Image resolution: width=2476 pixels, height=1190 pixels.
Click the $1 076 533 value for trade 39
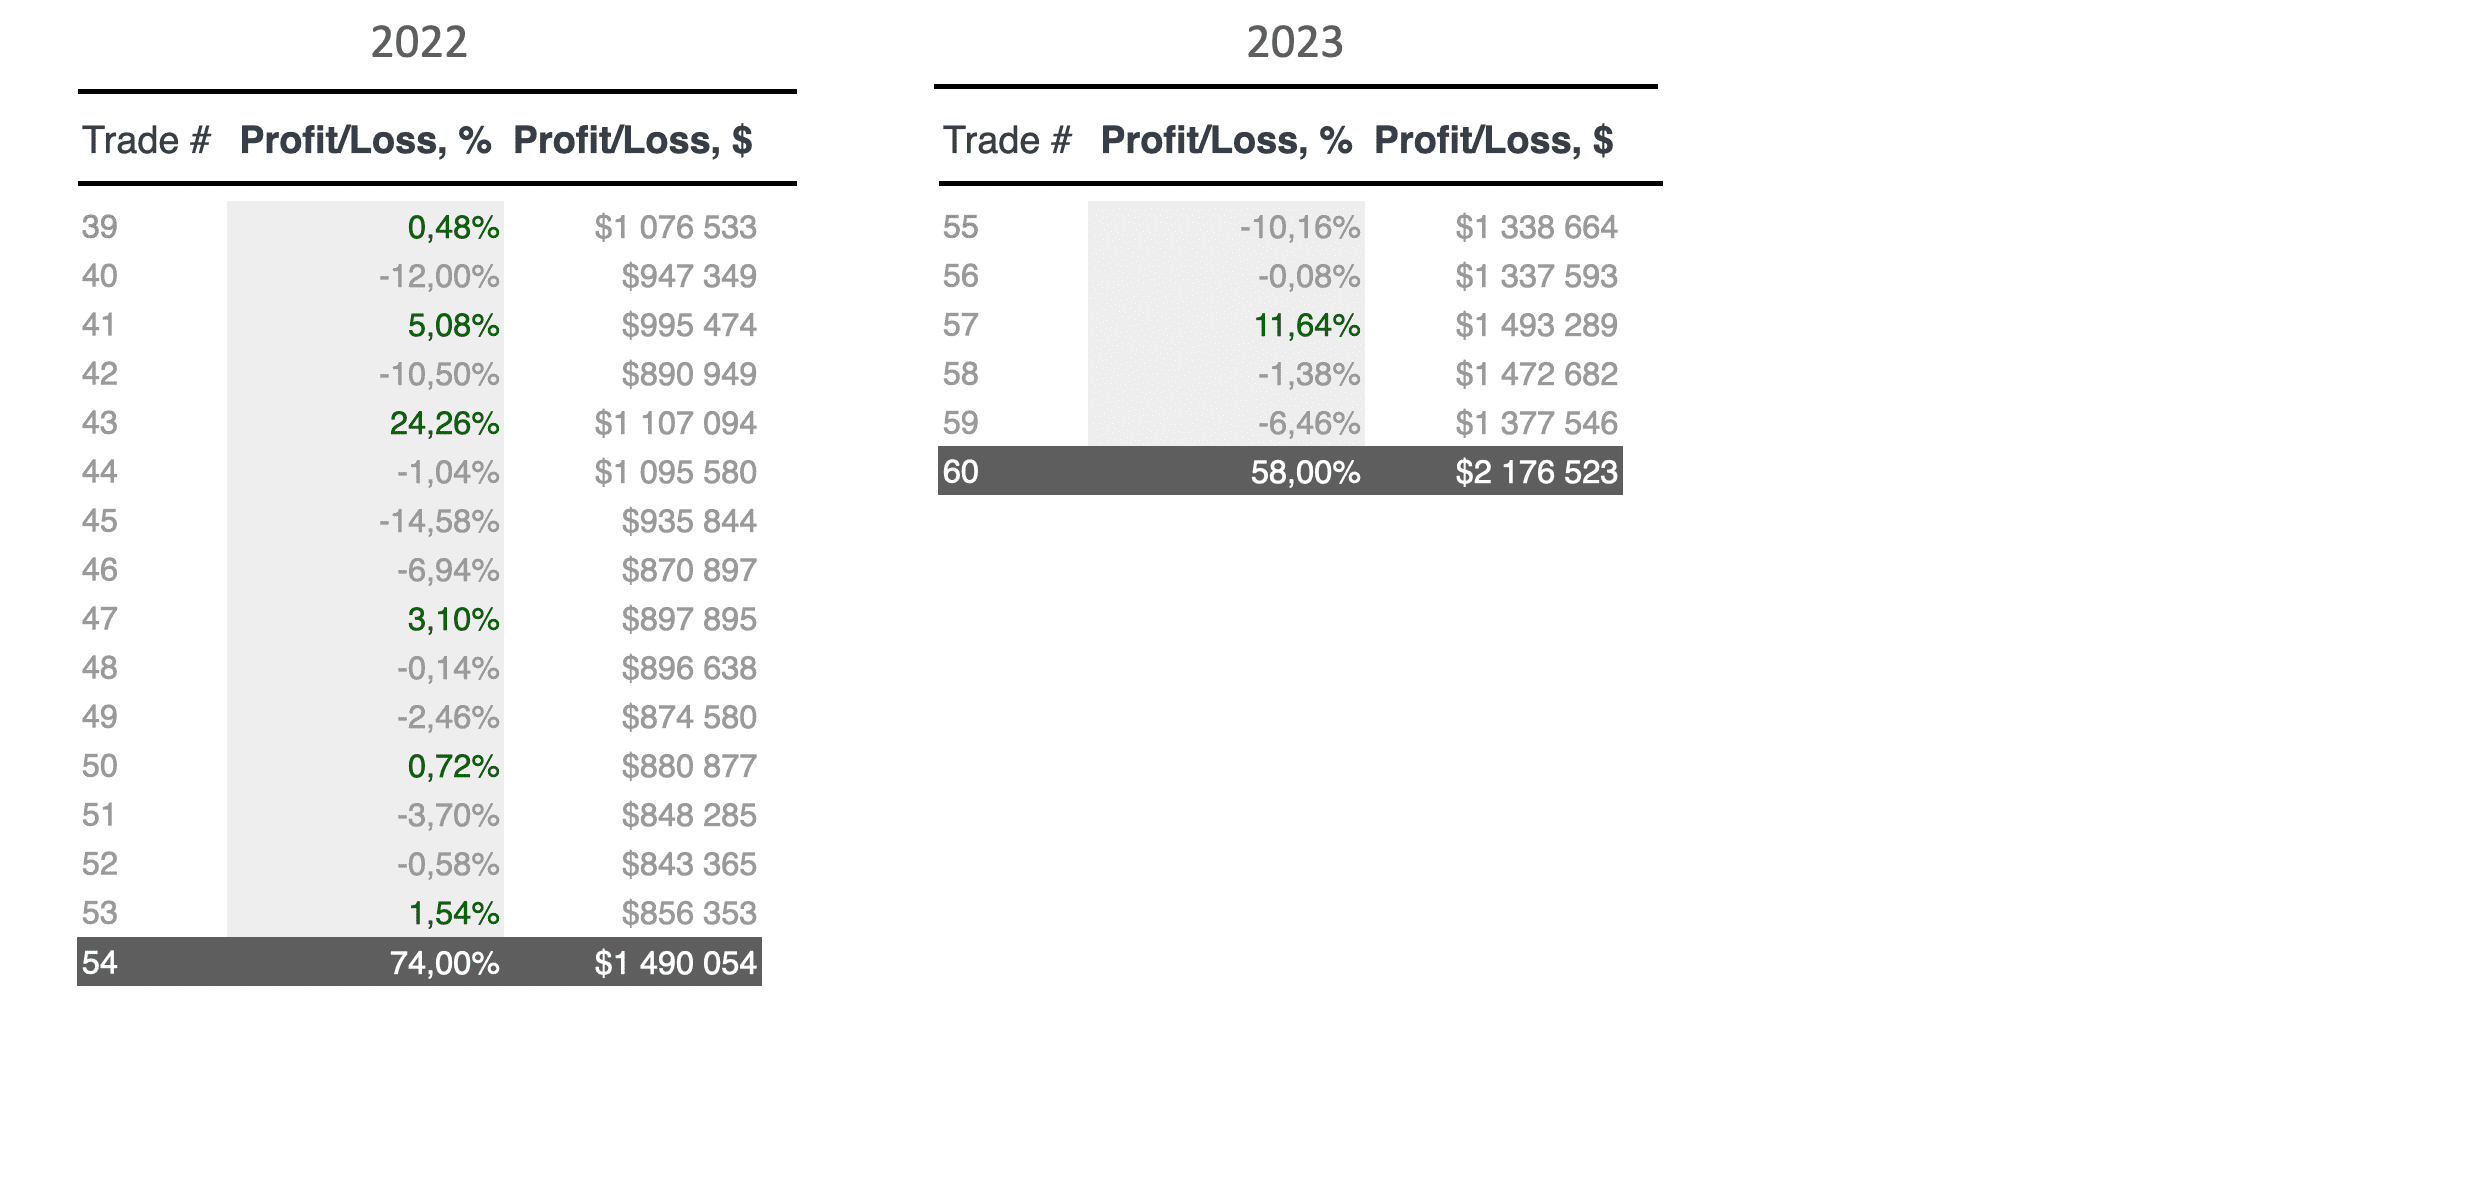point(675,227)
